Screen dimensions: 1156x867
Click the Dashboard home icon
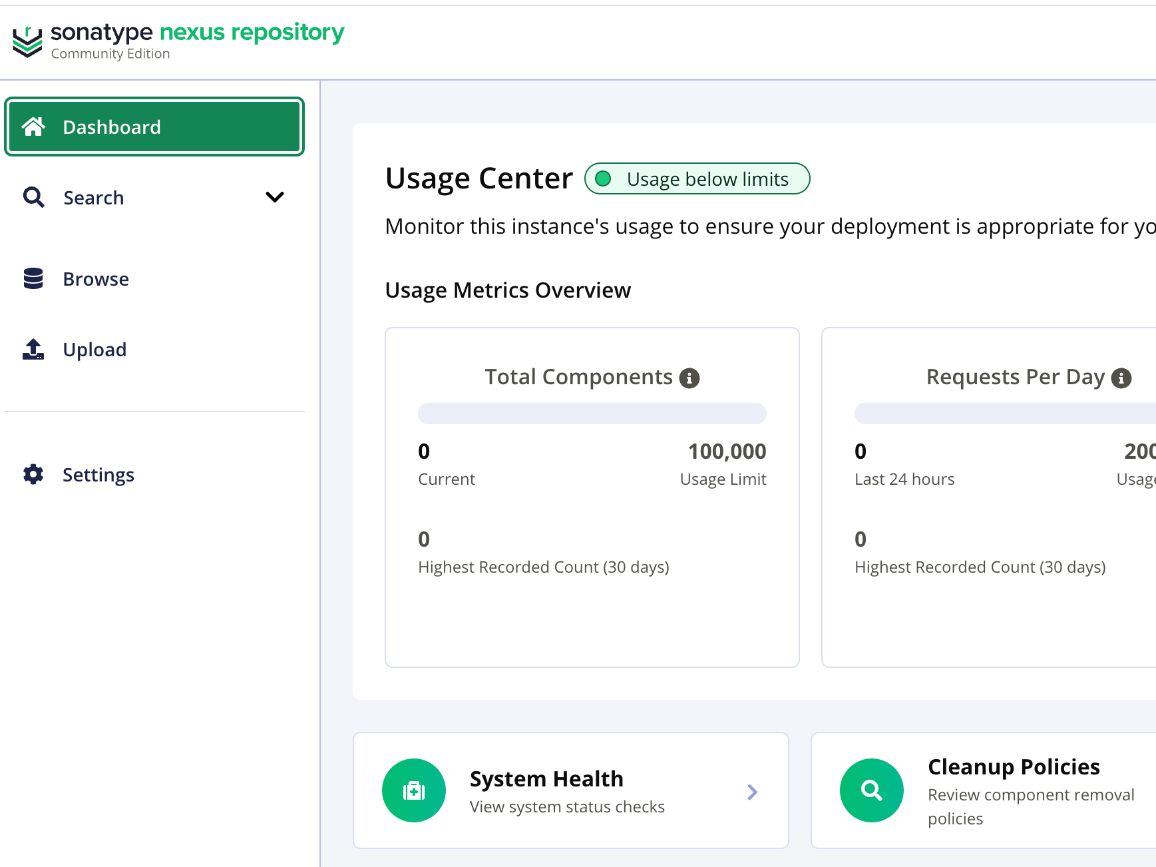[x=34, y=127]
